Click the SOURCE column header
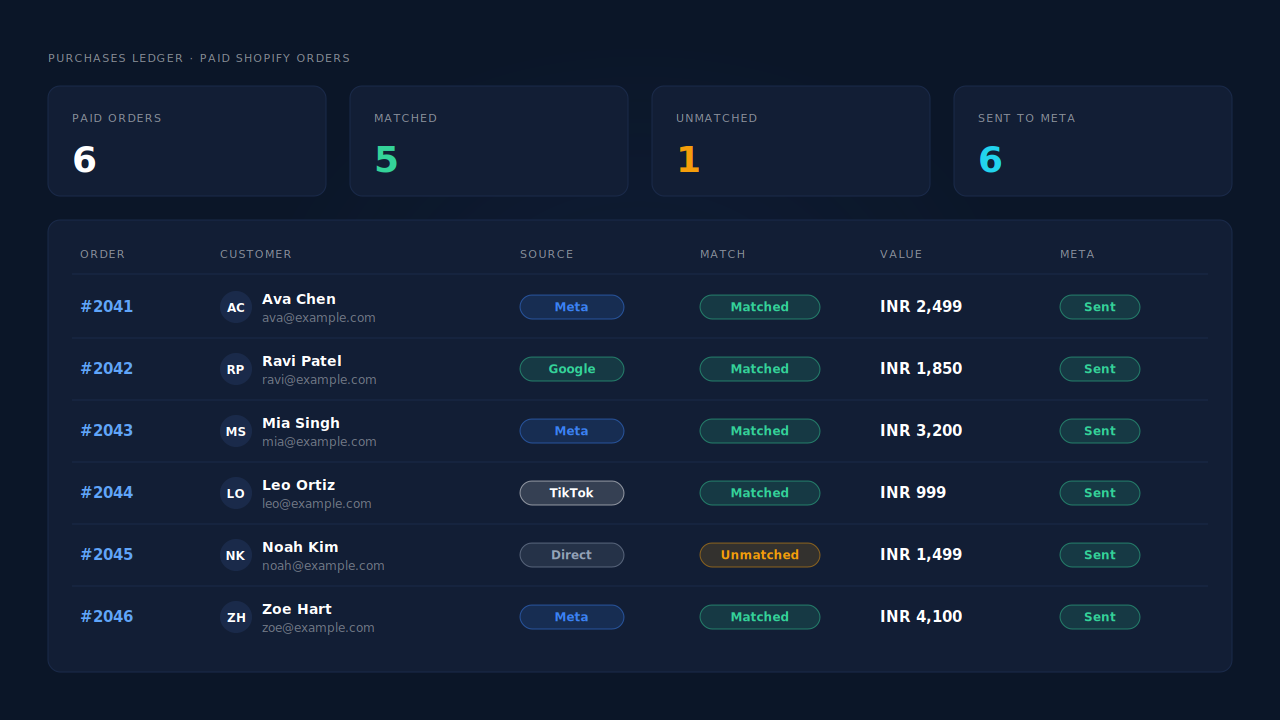 point(547,254)
